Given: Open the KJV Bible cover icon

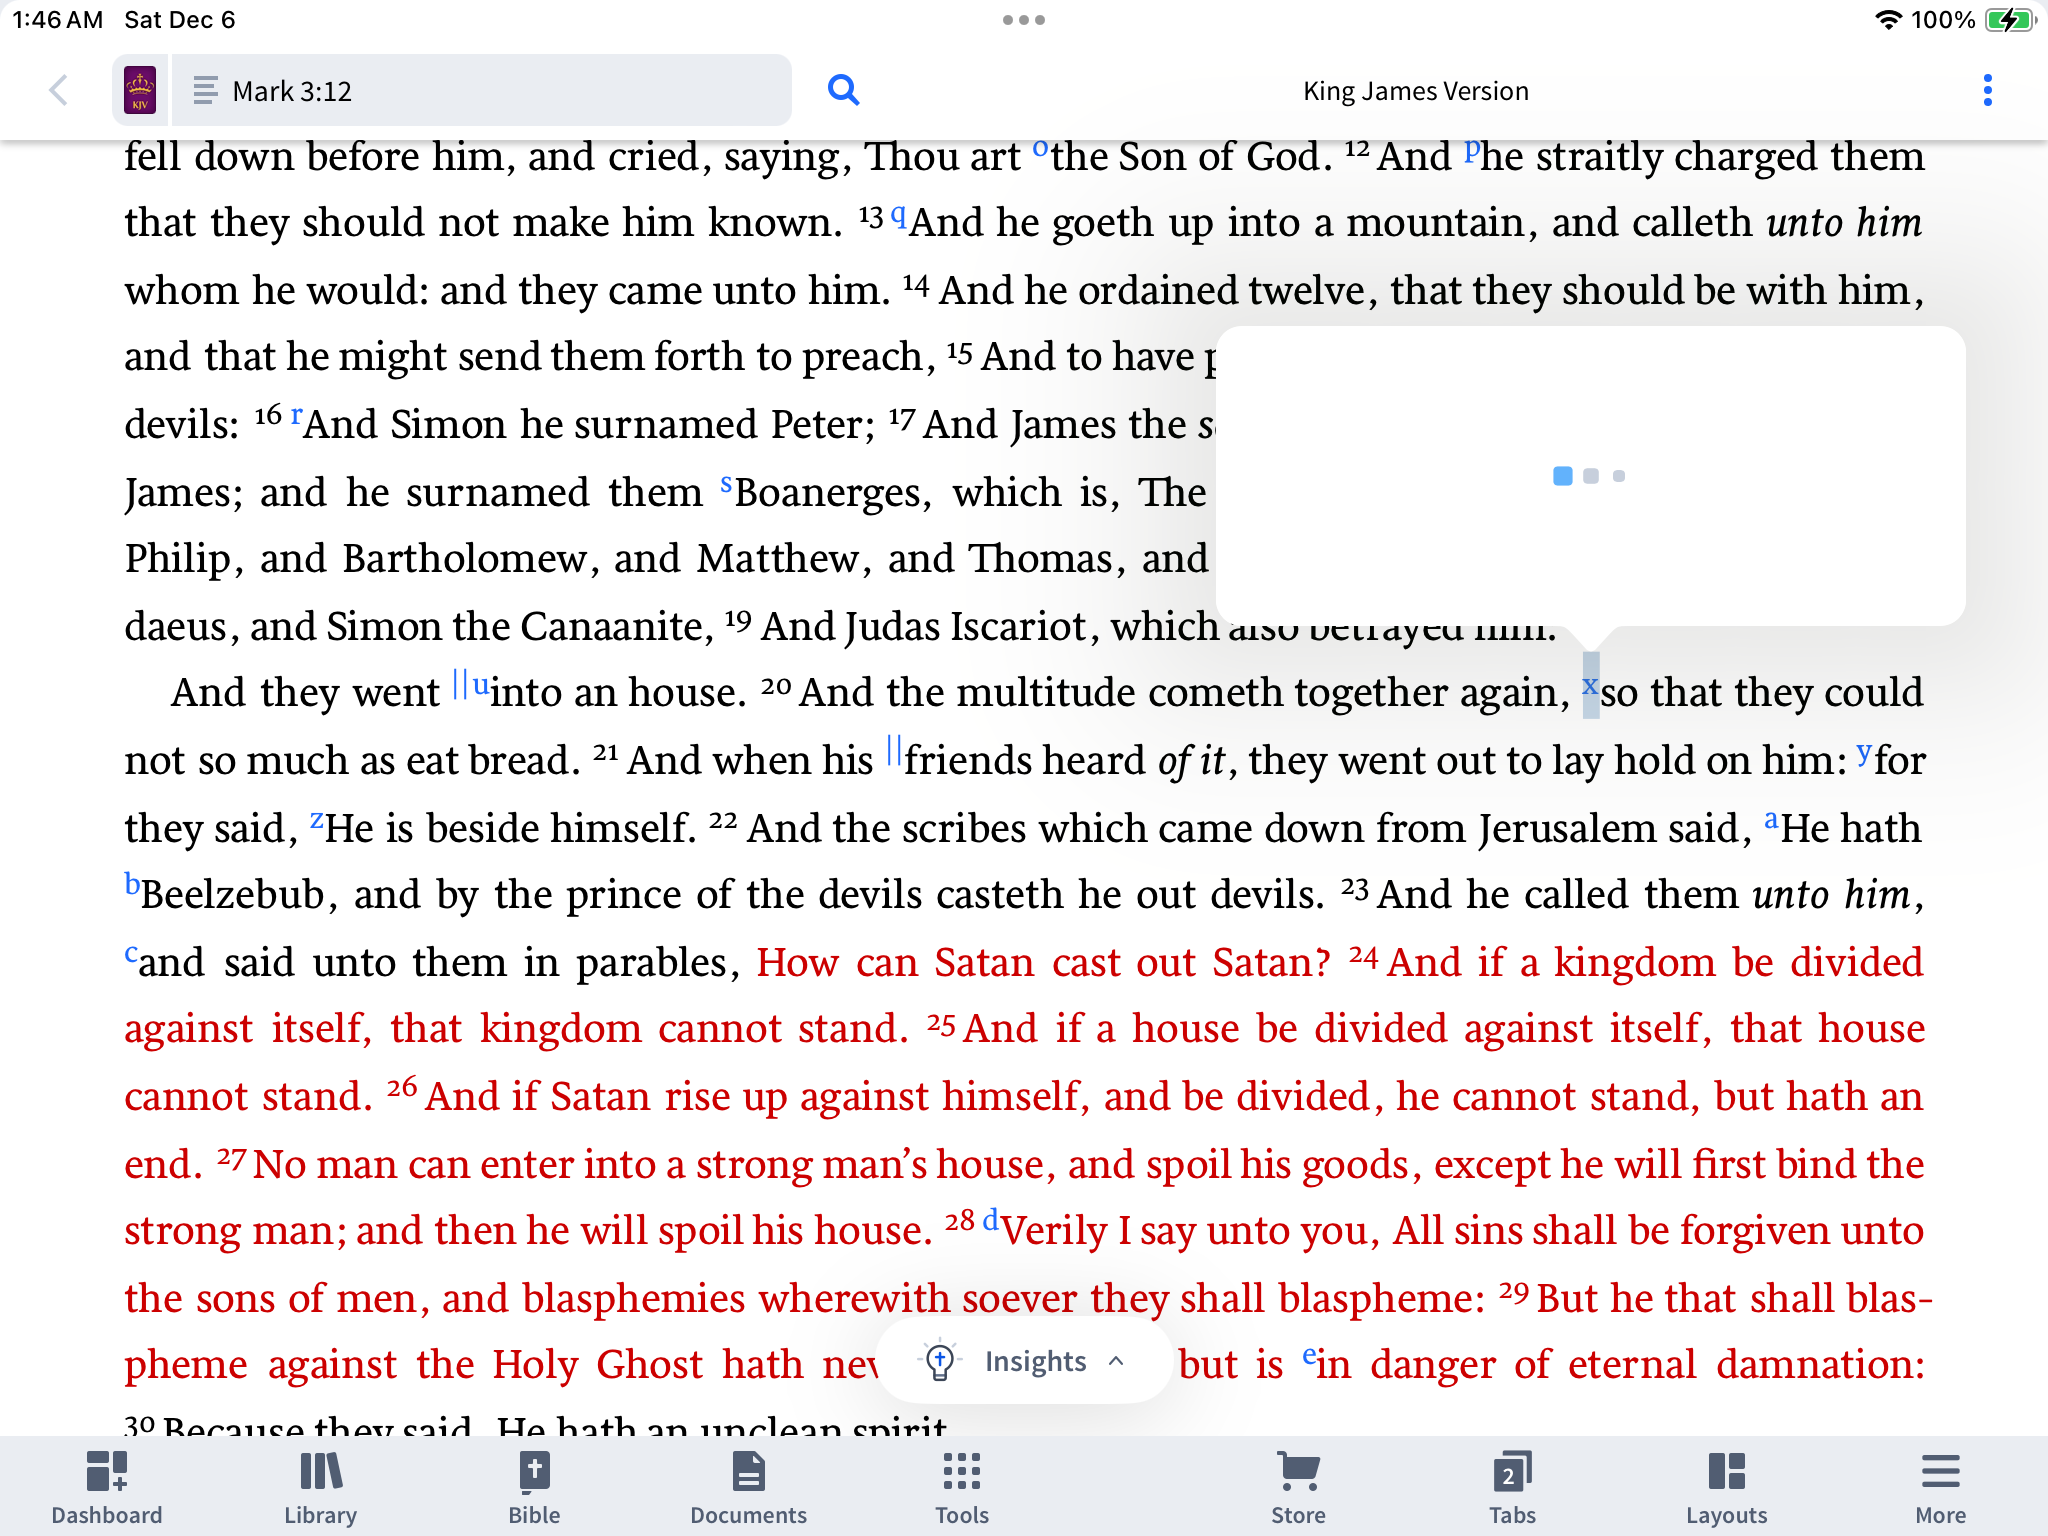Looking at the screenshot, I should coord(140,90).
